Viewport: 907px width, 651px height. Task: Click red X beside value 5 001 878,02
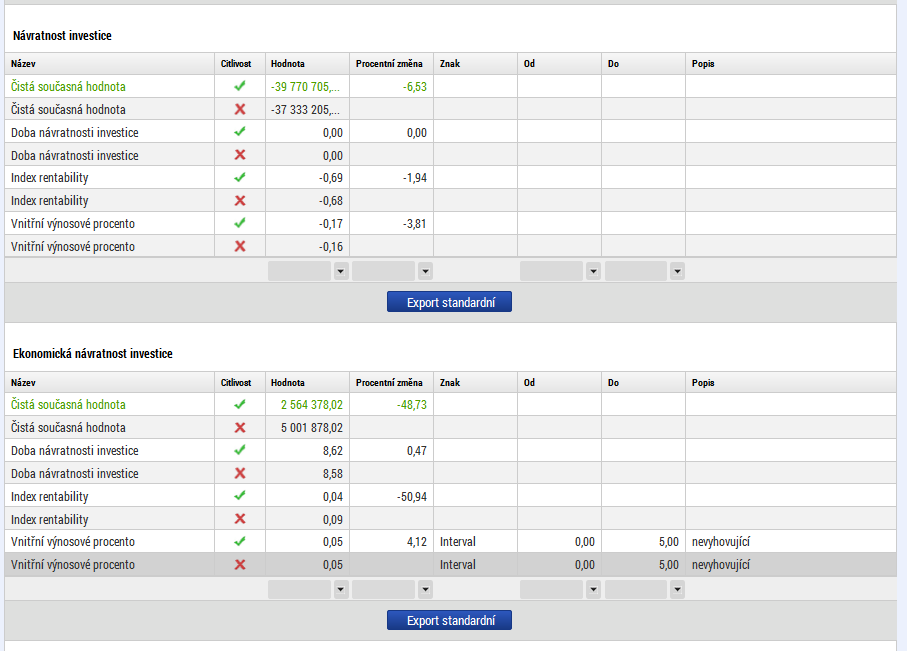click(239, 427)
